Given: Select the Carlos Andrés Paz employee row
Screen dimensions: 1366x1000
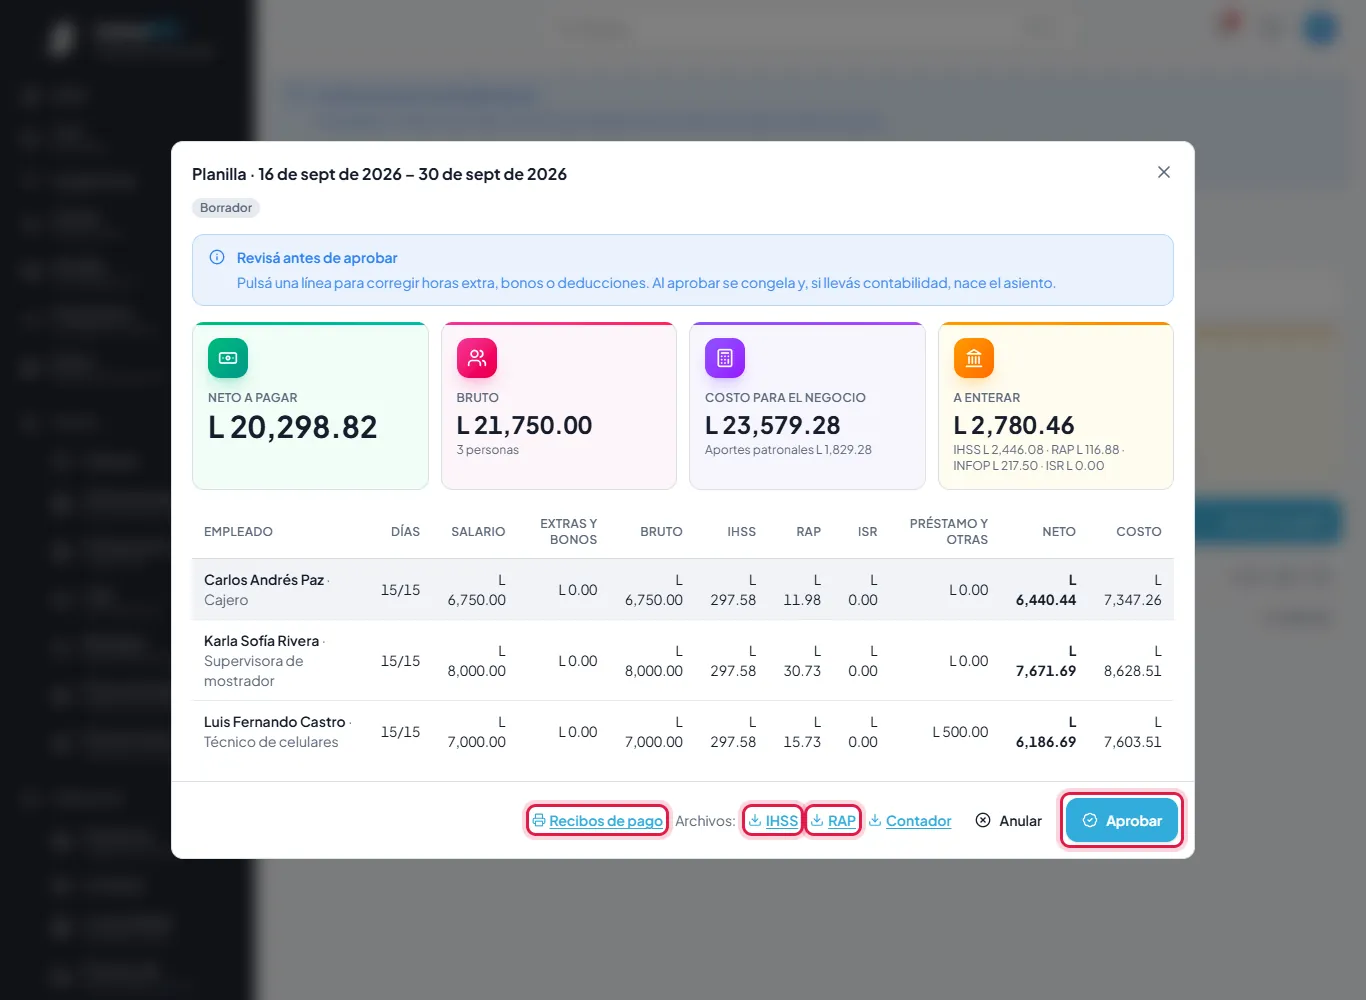Looking at the screenshot, I should pos(683,590).
